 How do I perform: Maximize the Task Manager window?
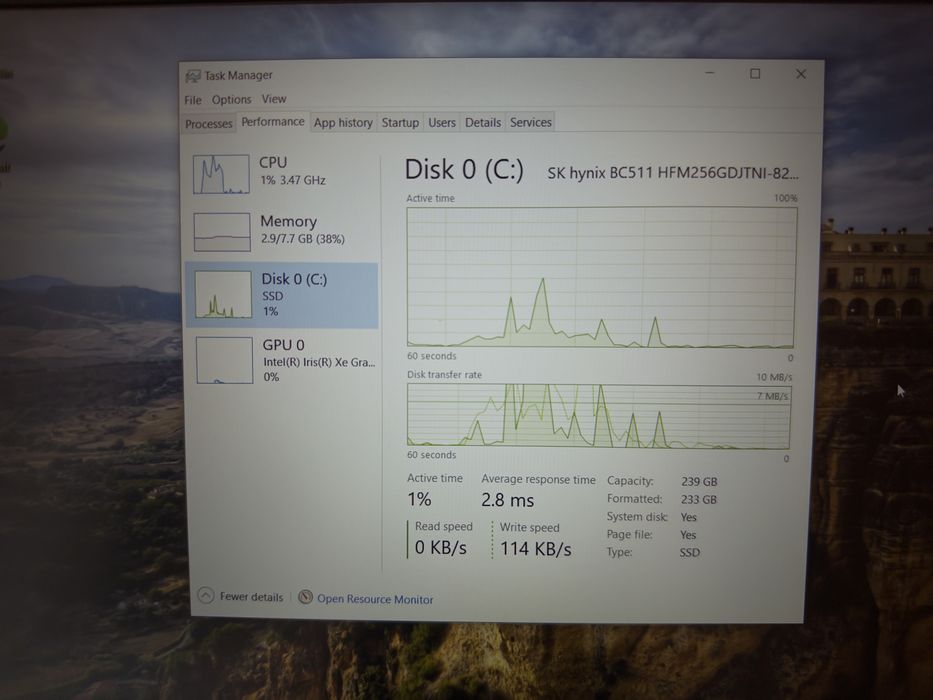[x=755, y=73]
